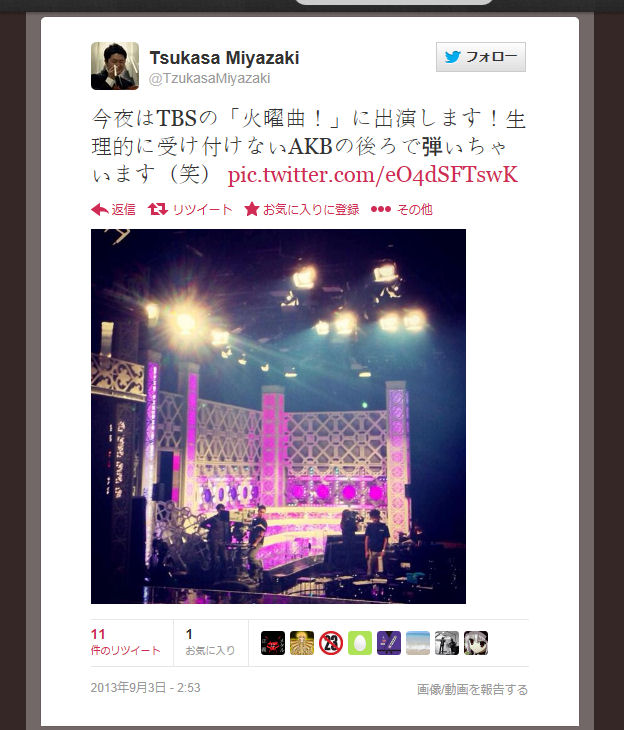
Task: Click the Tsukasa Miyazaki display name
Action: click(x=224, y=58)
